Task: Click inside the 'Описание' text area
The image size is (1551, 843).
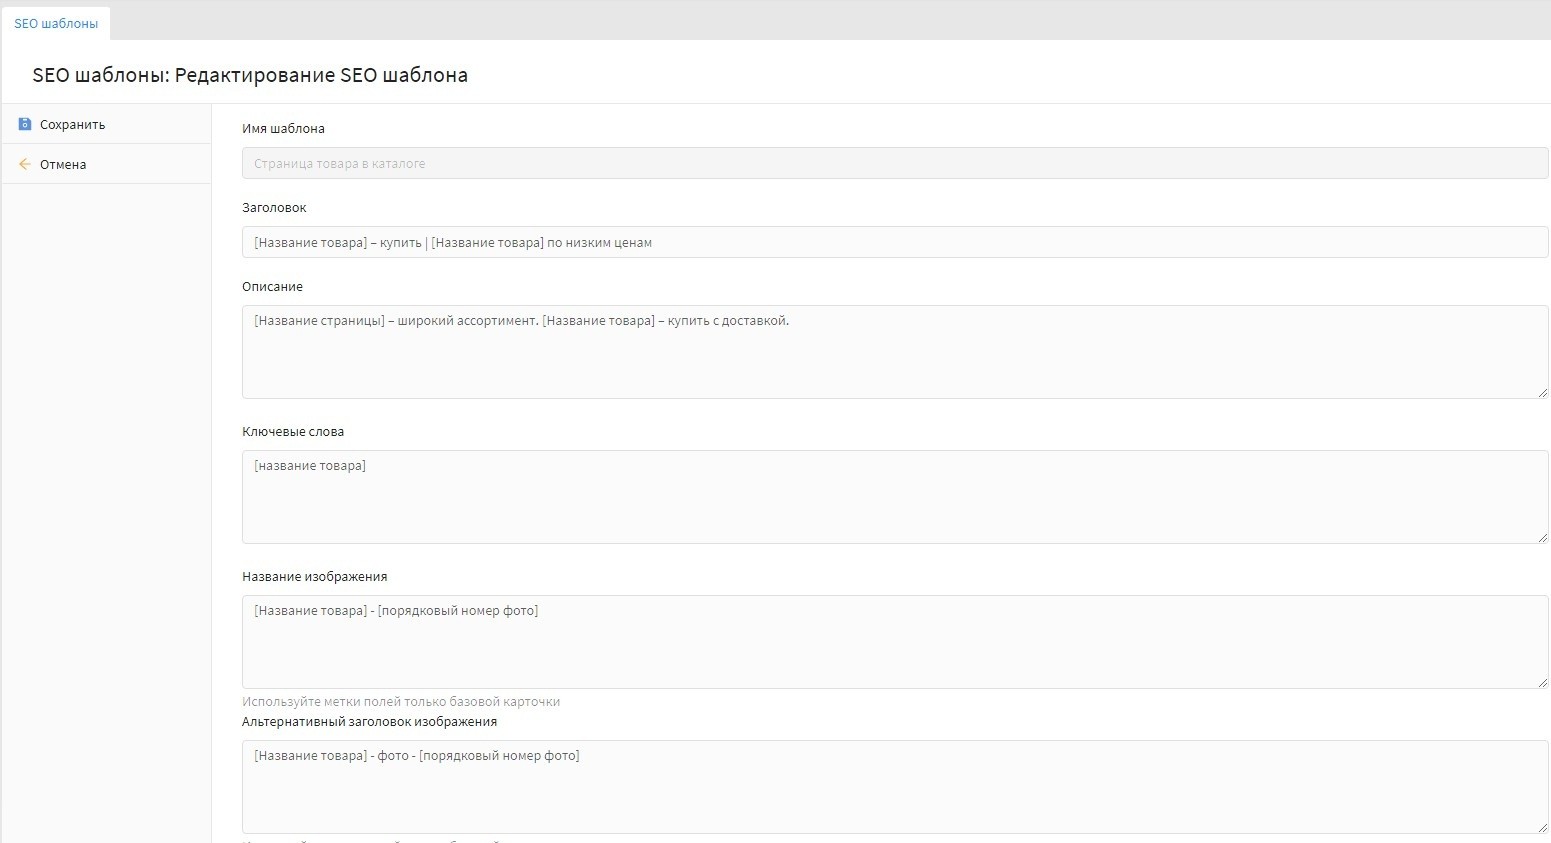Action: pos(894,352)
